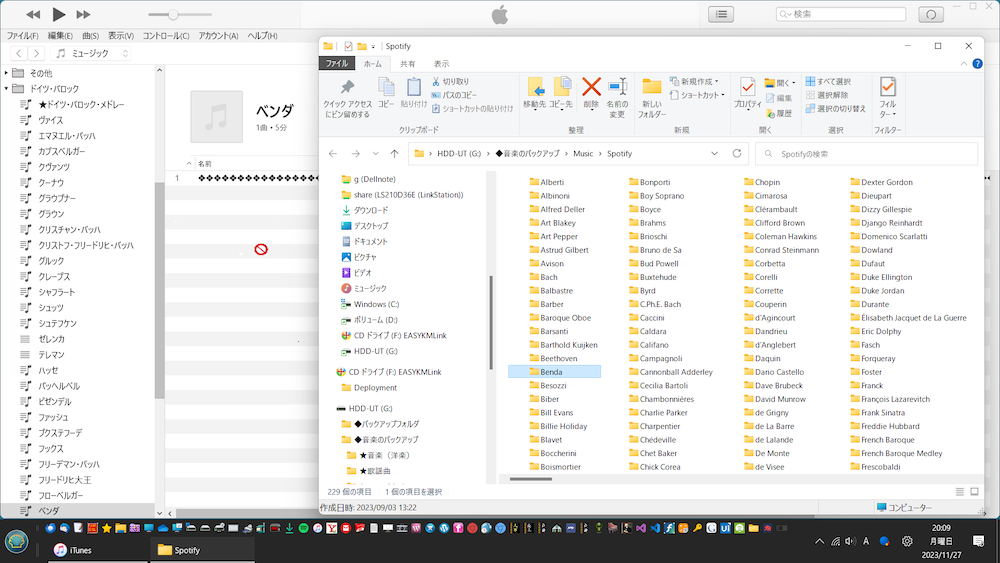Viewport: 1000px width, 563px height.
Task: Open the ミュージック media type dropdown
Action: [x=92, y=53]
